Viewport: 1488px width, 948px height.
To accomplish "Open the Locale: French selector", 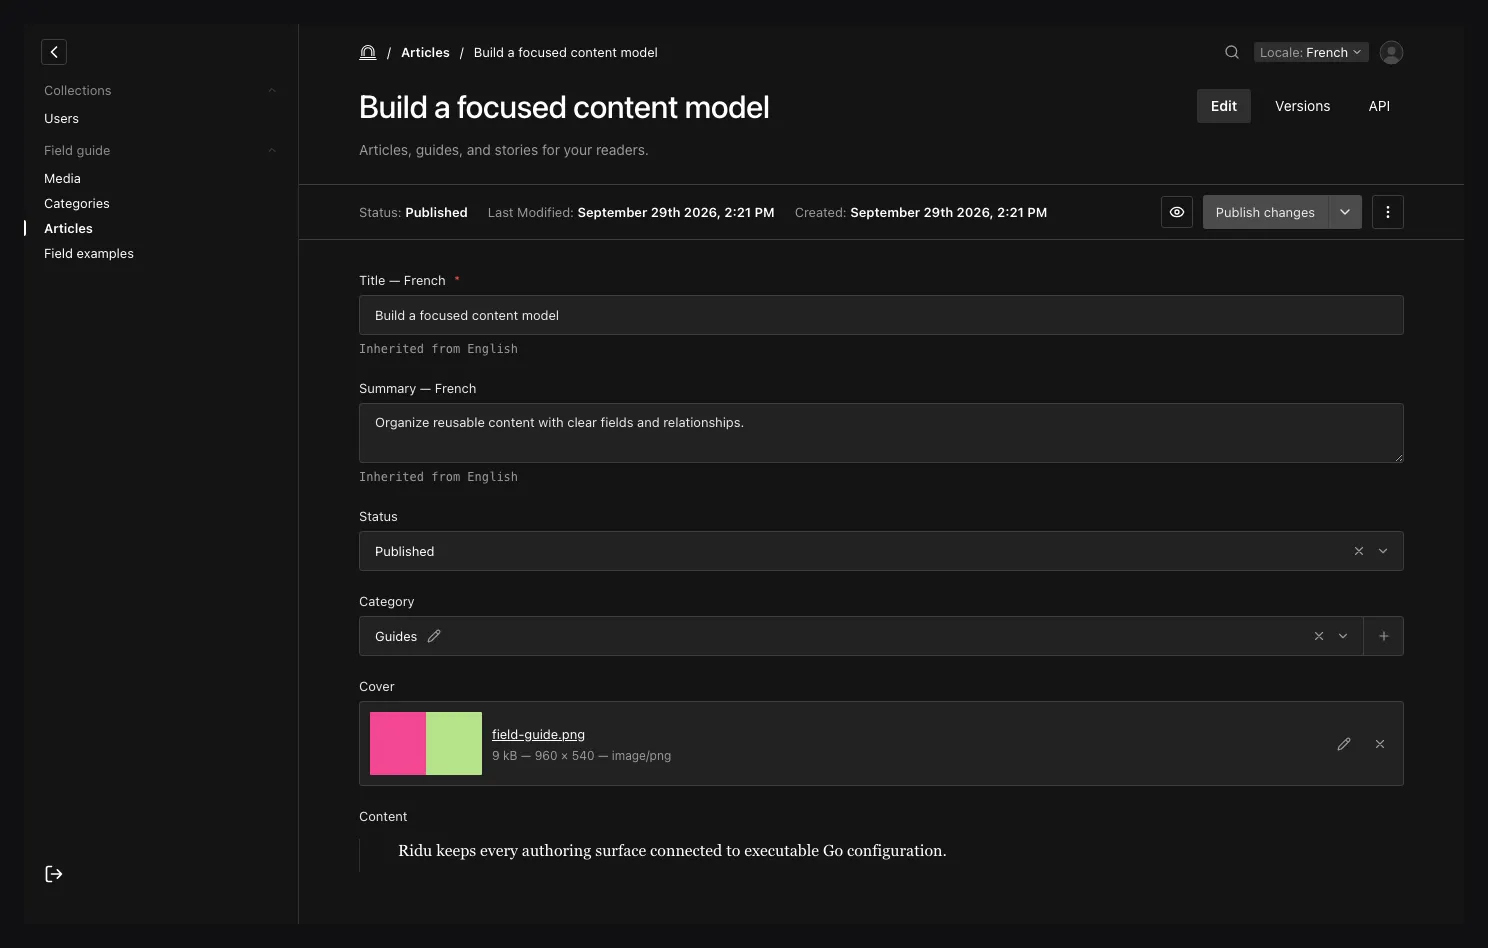I will coord(1311,52).
